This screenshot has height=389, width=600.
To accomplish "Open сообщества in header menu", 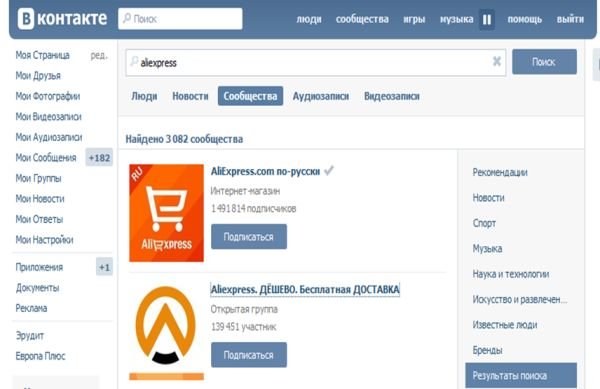I will [362, 19].
